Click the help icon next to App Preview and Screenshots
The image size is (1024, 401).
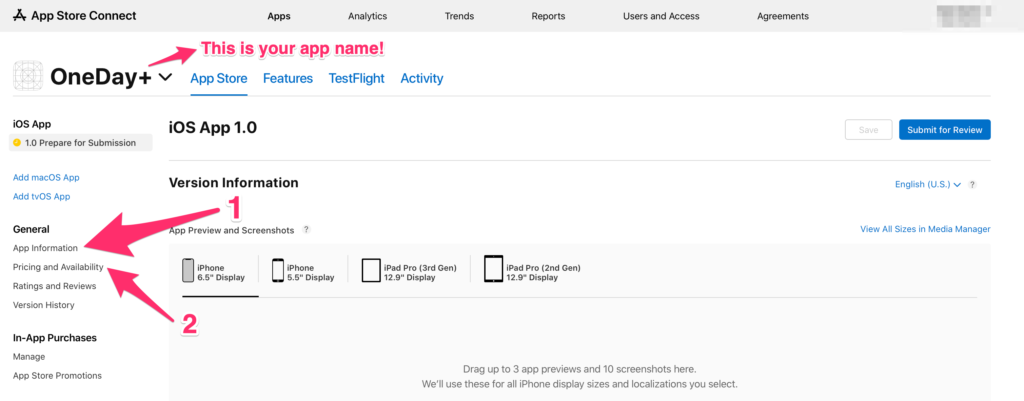pos(306,230)
